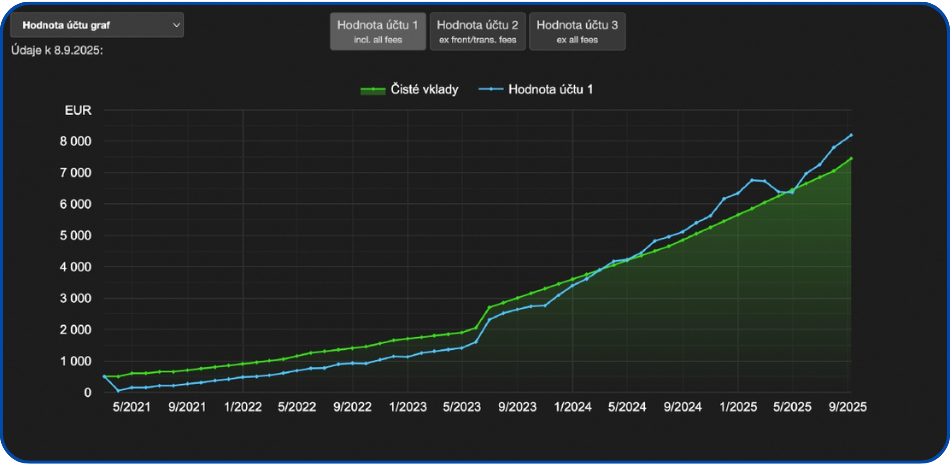The height and width of the screenshot is (466, 950).
Task: Click the blue peak data point in early 2025
Action: [x=752, y=180]
